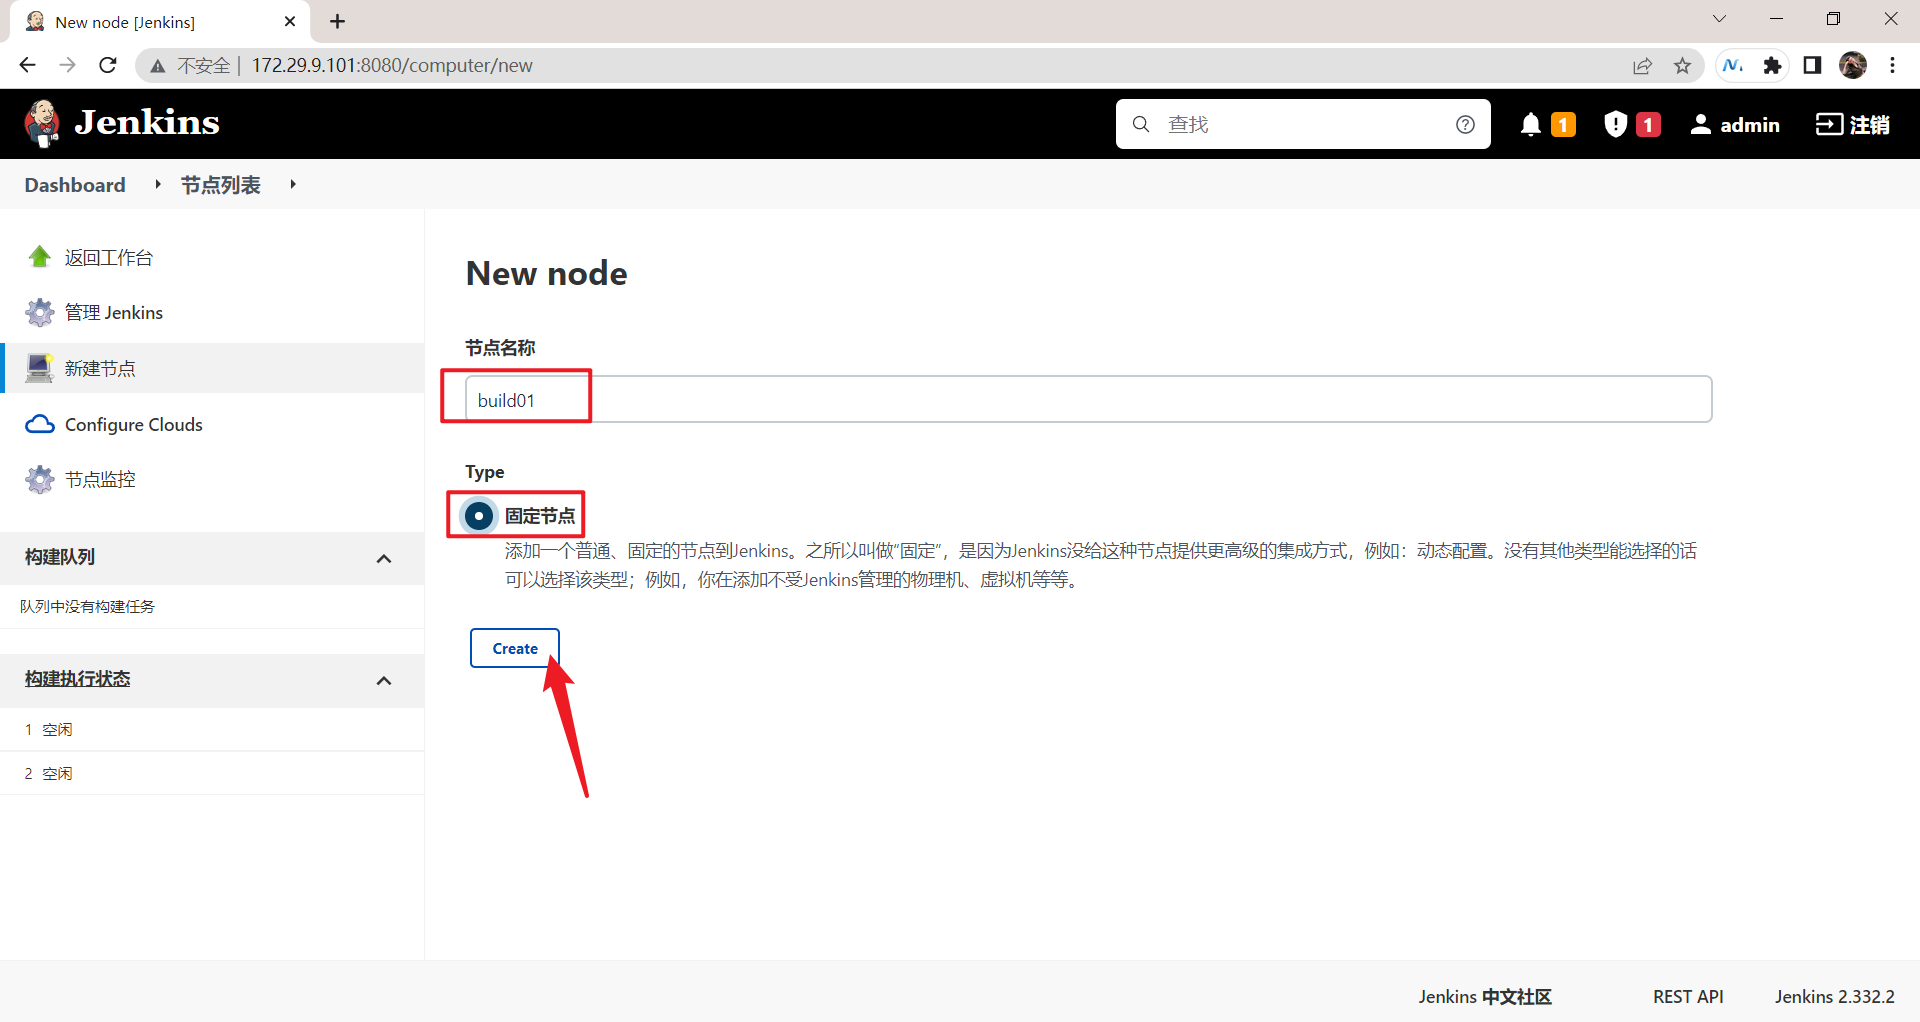Screen dimensions: 1920x1022
Task: Click the gear icon for 节点监控
Action: [40, 480]
